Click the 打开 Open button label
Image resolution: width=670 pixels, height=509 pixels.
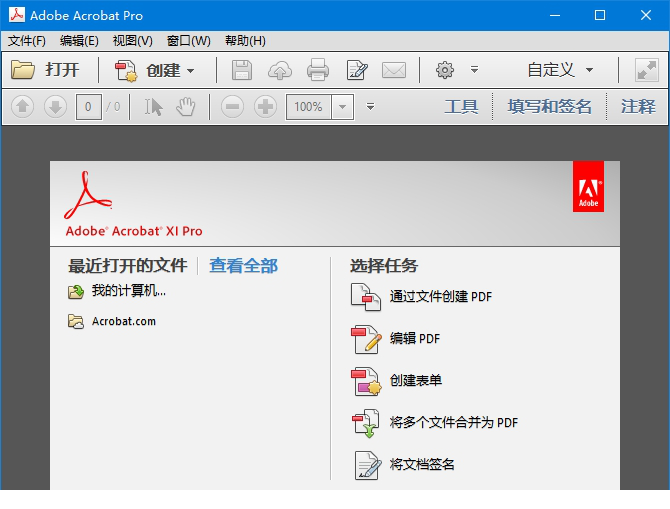62,70
